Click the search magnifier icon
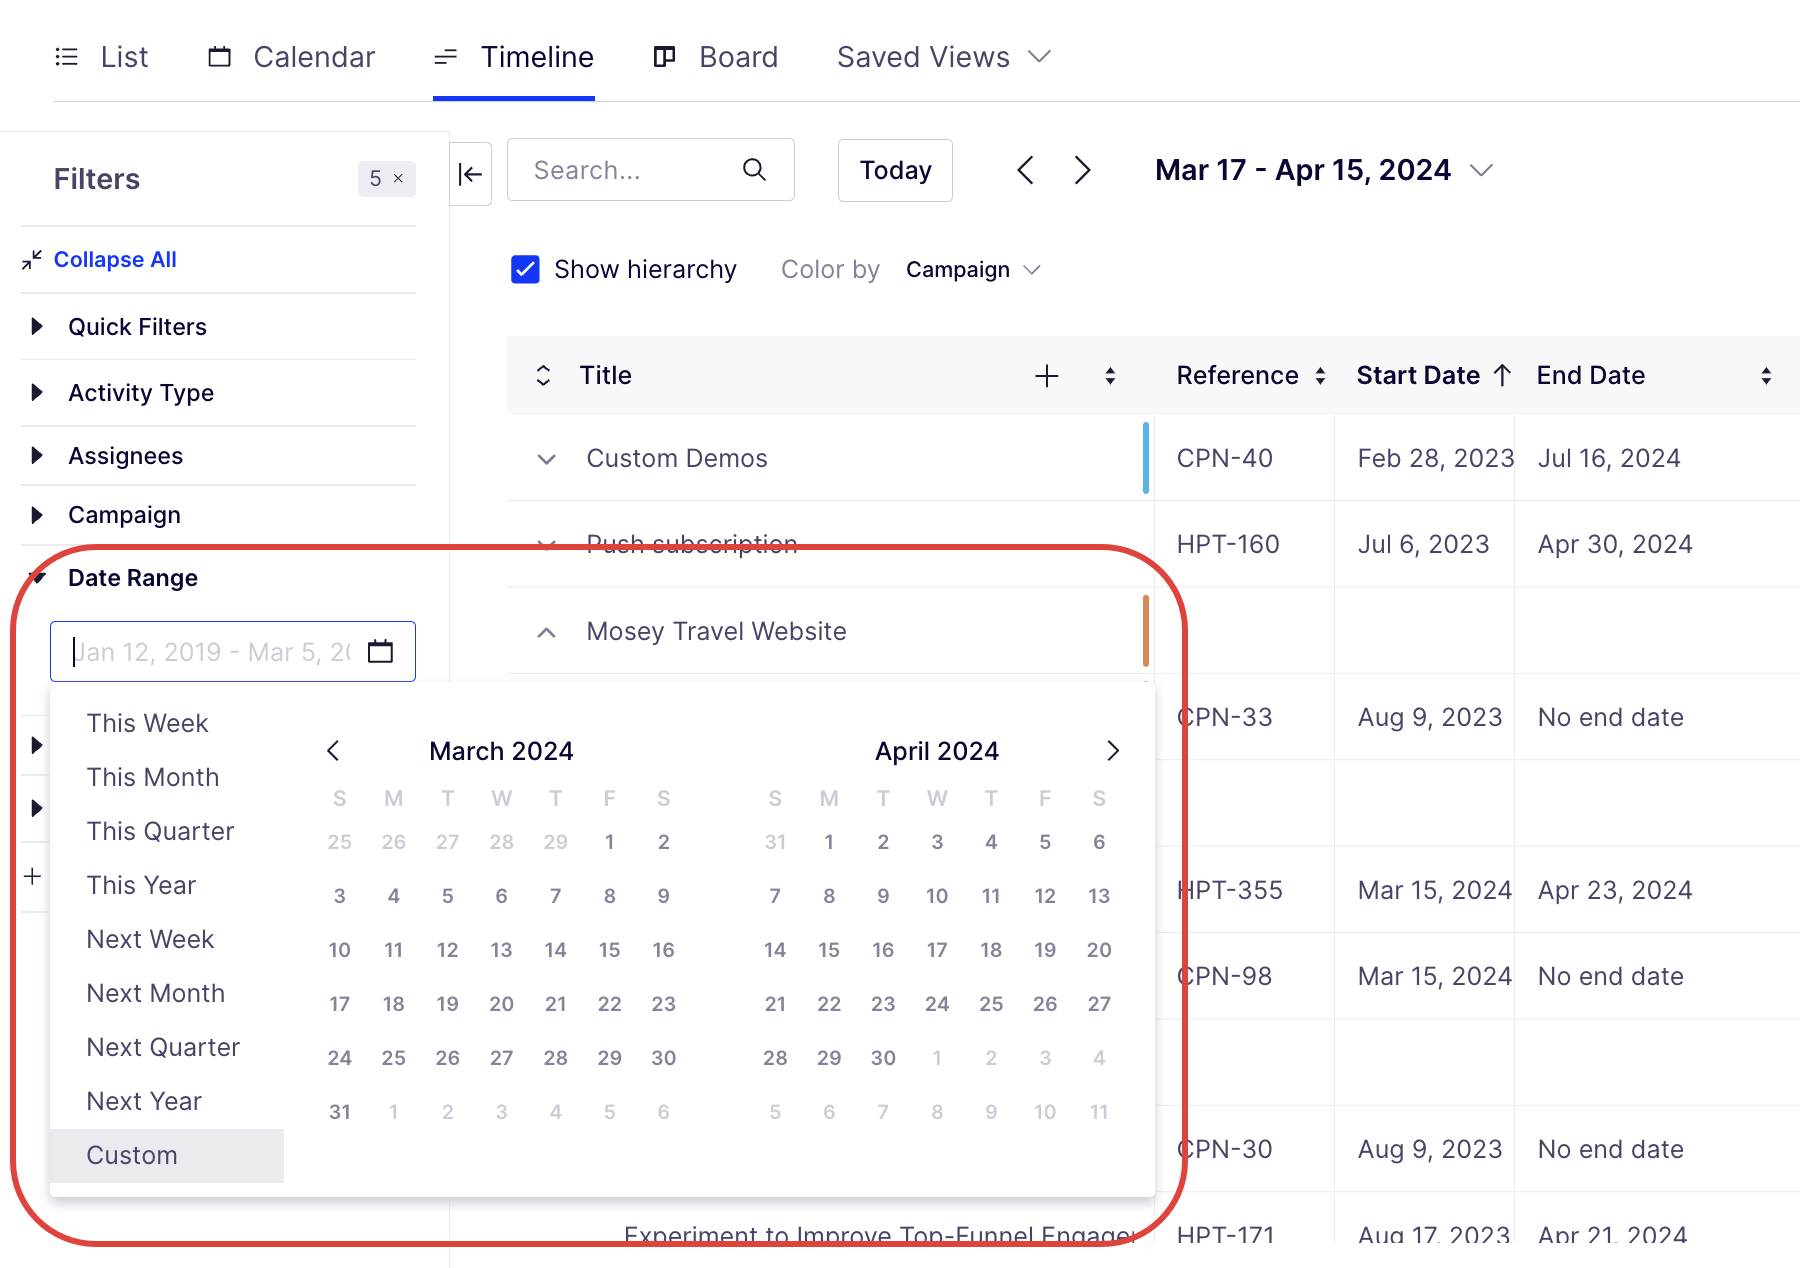The height and width of the screenshot is (1268, 1800). 755,170
